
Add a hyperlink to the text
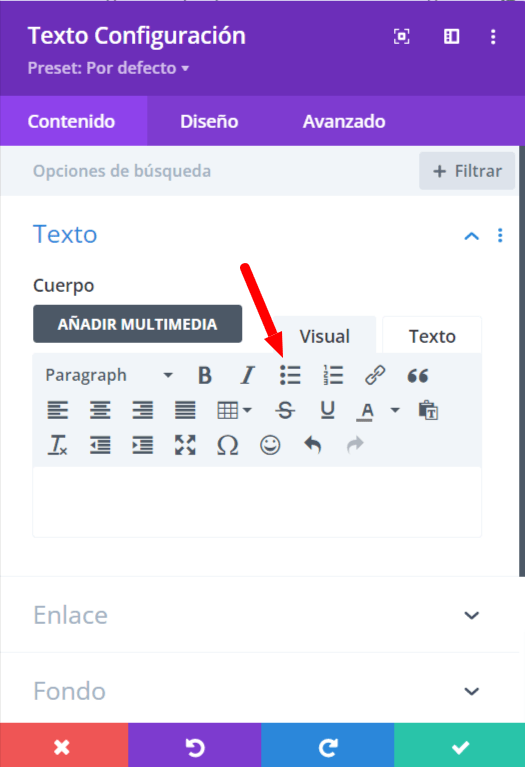[x=375, y=376]
